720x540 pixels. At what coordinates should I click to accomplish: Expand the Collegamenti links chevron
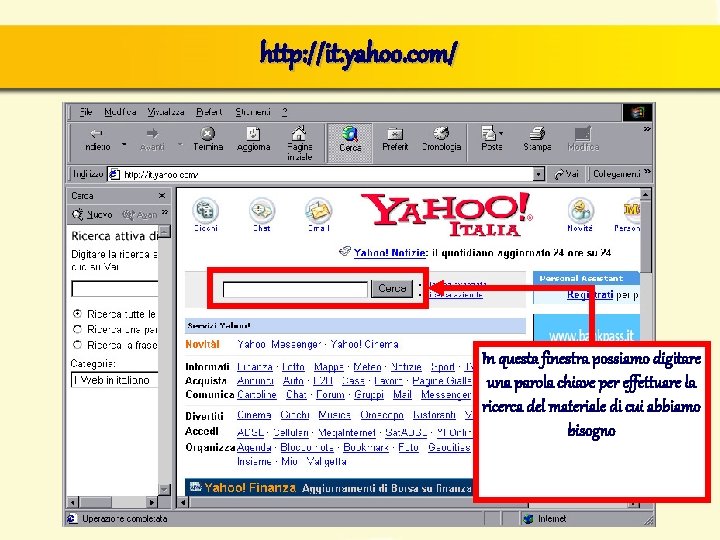[647, 172]
